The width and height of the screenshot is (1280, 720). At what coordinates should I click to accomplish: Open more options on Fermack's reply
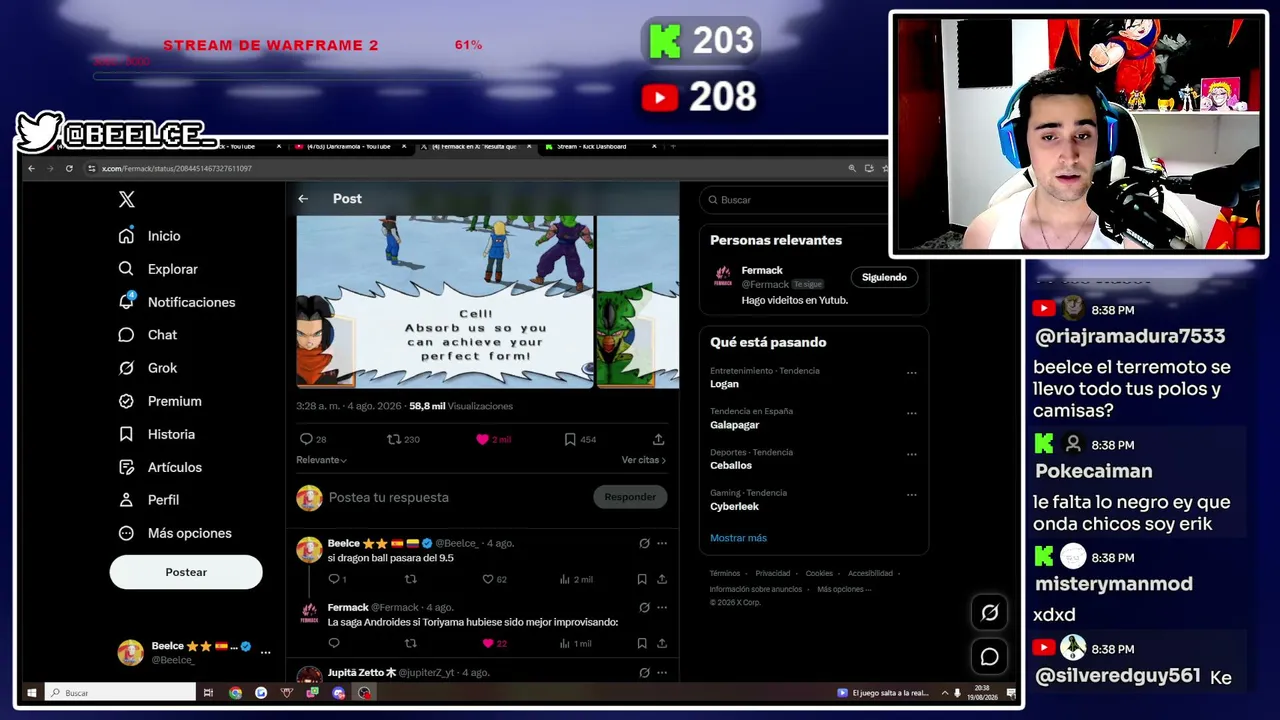click(x=662, y=607)
